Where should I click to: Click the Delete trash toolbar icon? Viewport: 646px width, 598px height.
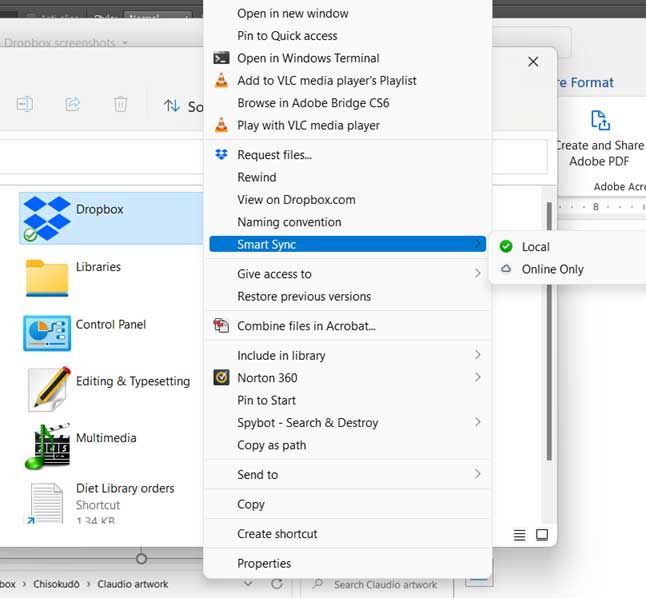[120, 104]
